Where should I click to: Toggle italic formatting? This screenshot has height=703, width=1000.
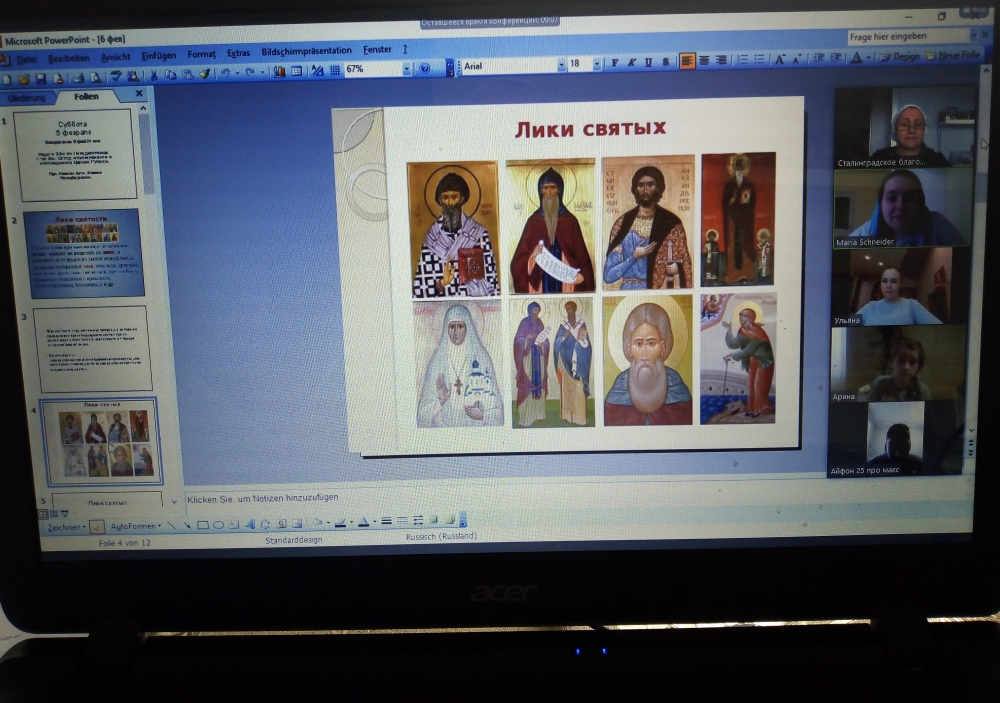(631, 62)
